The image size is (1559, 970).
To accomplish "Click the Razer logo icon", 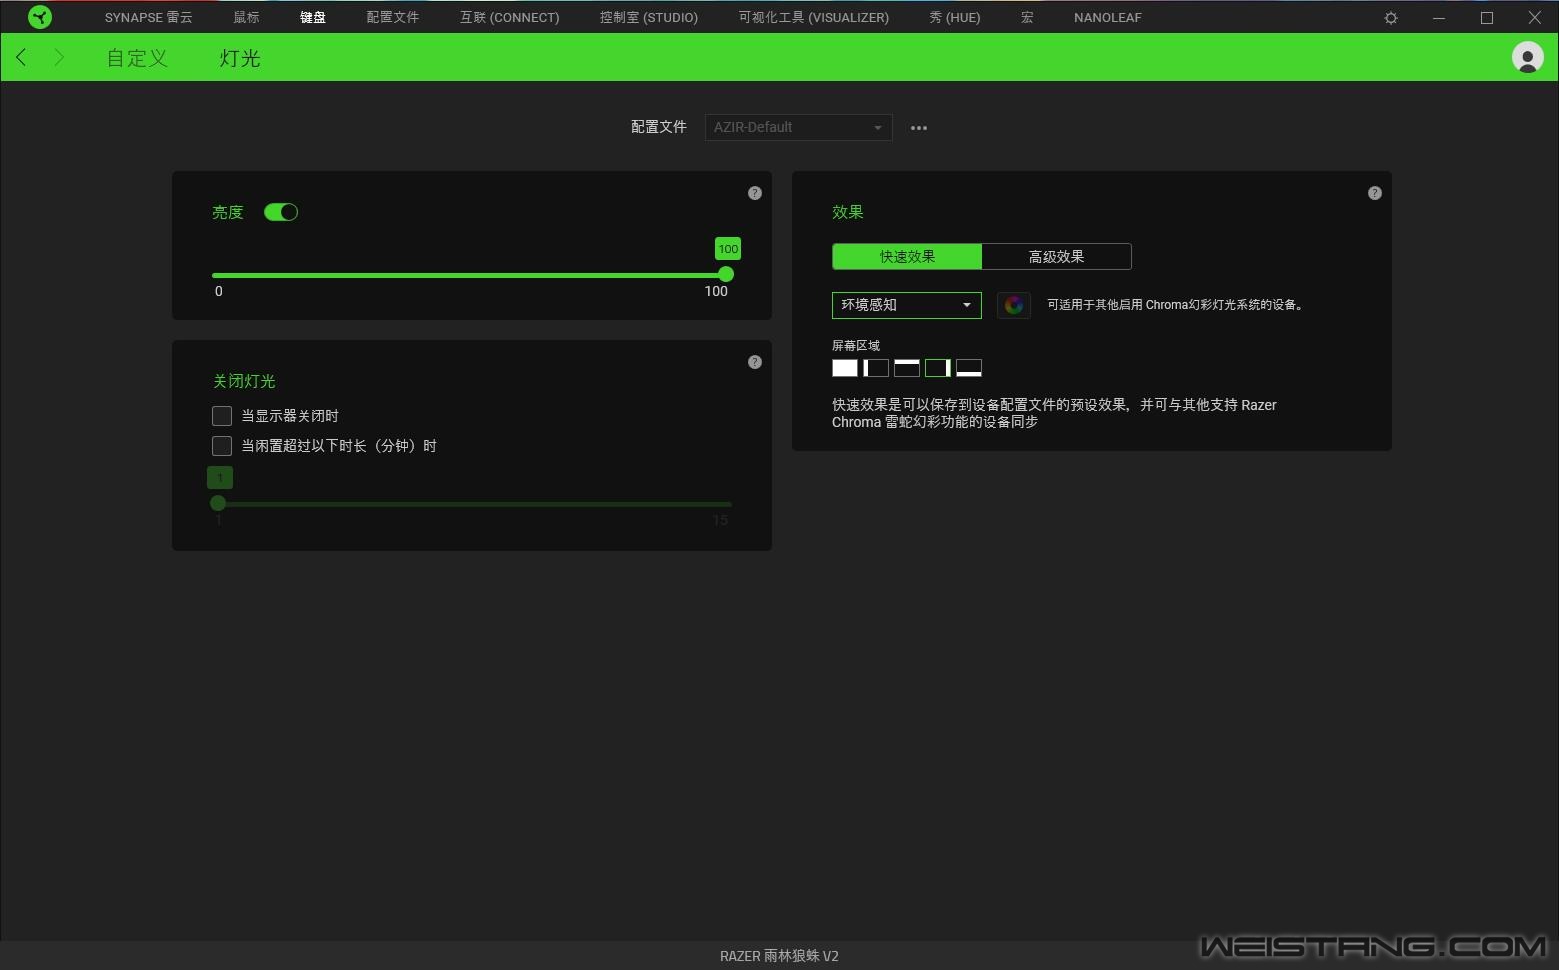I will point(40,17).
